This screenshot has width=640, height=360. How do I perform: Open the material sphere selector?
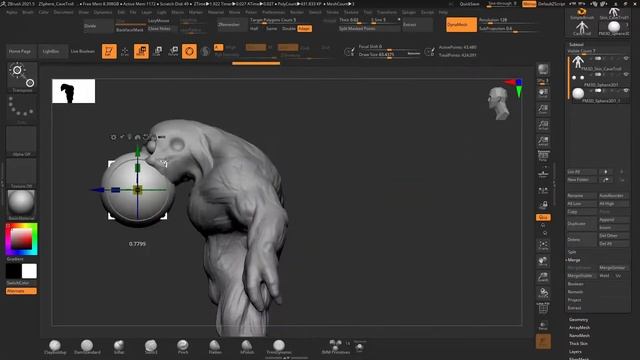pyautogui.click(x=21, y=204)
